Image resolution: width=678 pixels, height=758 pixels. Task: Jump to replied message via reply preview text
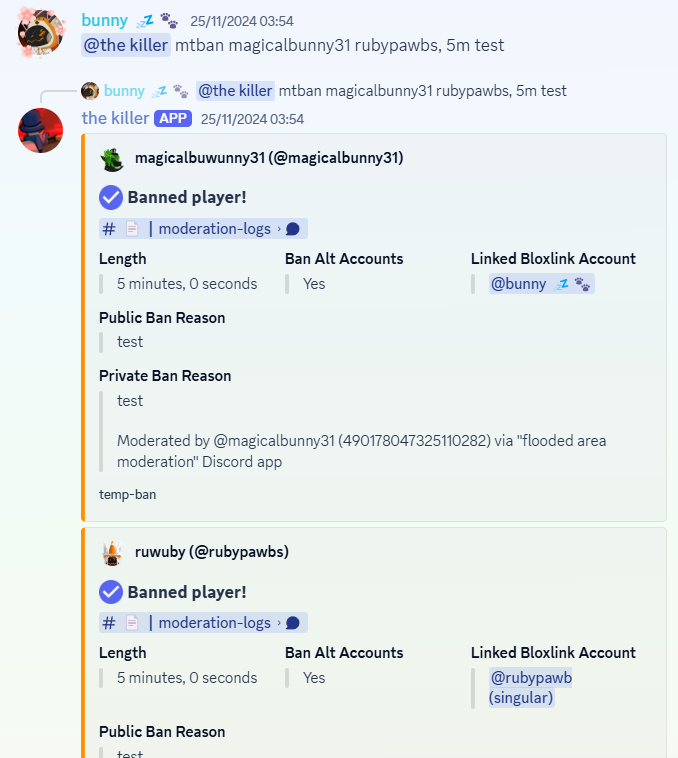pos(422,91)
